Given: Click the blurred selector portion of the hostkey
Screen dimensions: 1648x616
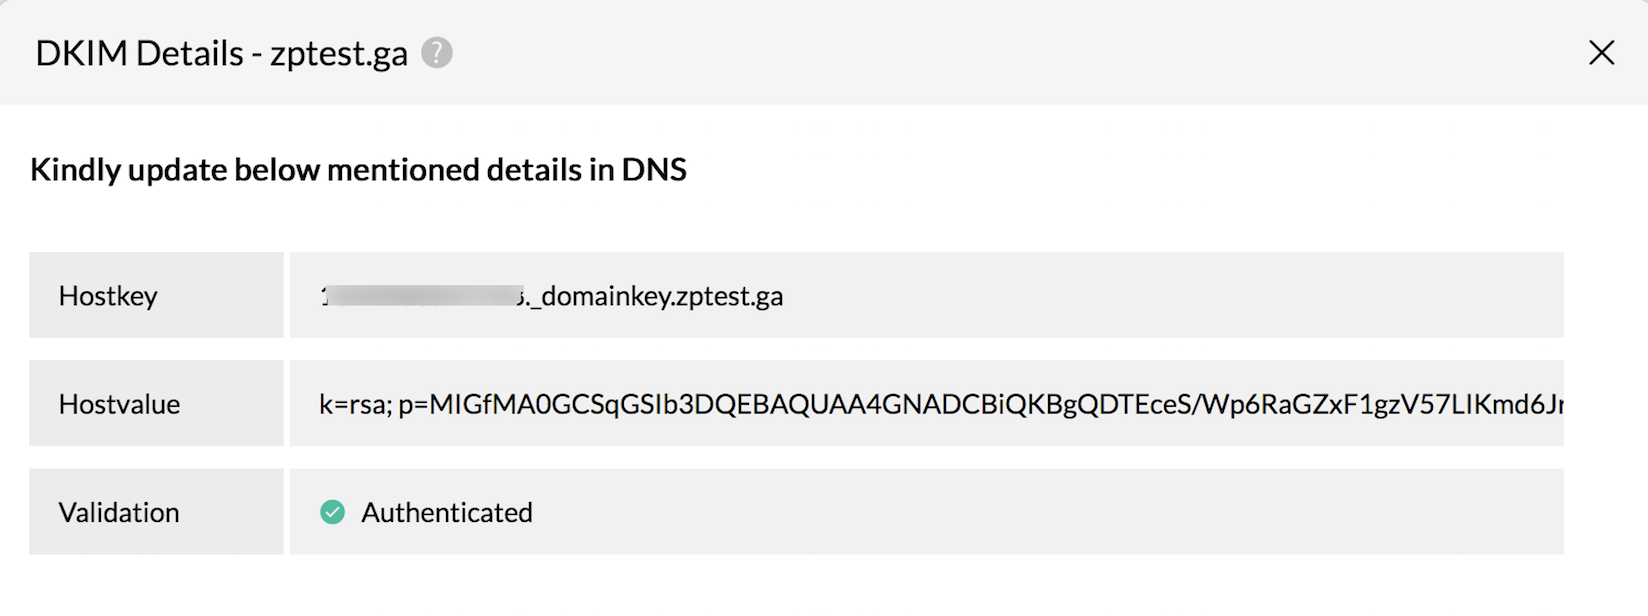Looking at the screenshot, I should pos(422,296).
